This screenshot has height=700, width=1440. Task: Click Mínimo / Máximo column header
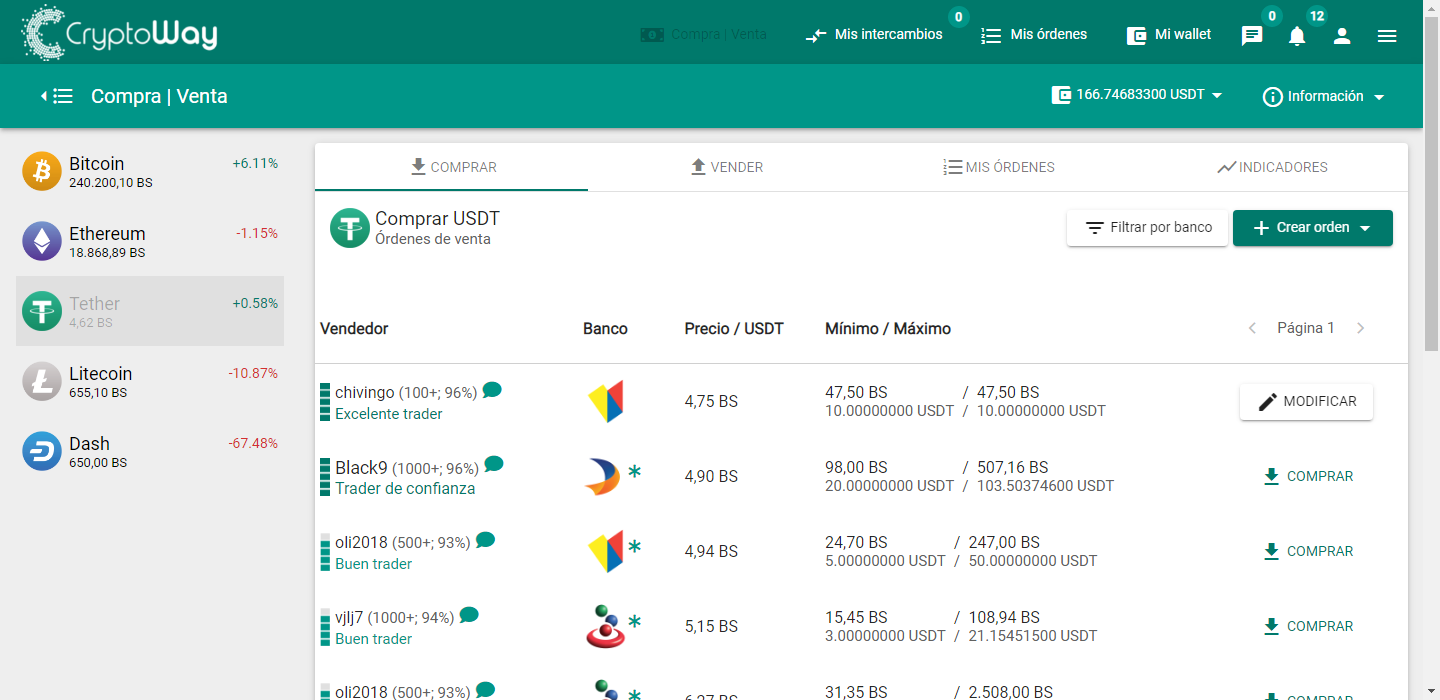tap(888, 328)
